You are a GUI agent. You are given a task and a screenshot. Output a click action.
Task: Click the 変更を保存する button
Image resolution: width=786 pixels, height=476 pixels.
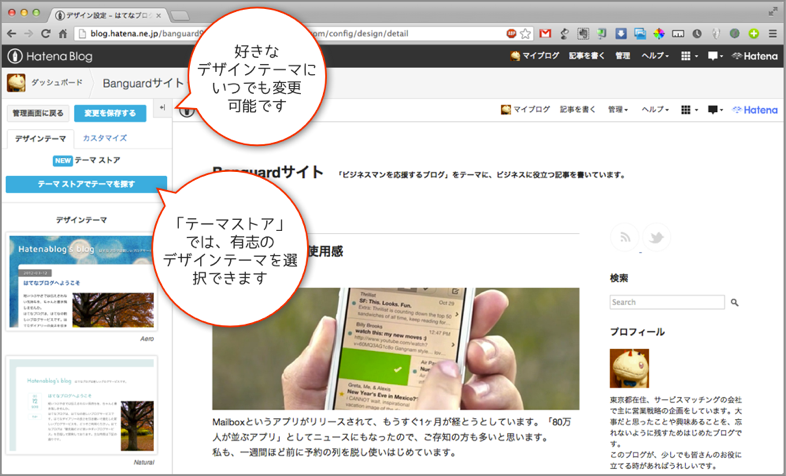[x=110, y=113]
